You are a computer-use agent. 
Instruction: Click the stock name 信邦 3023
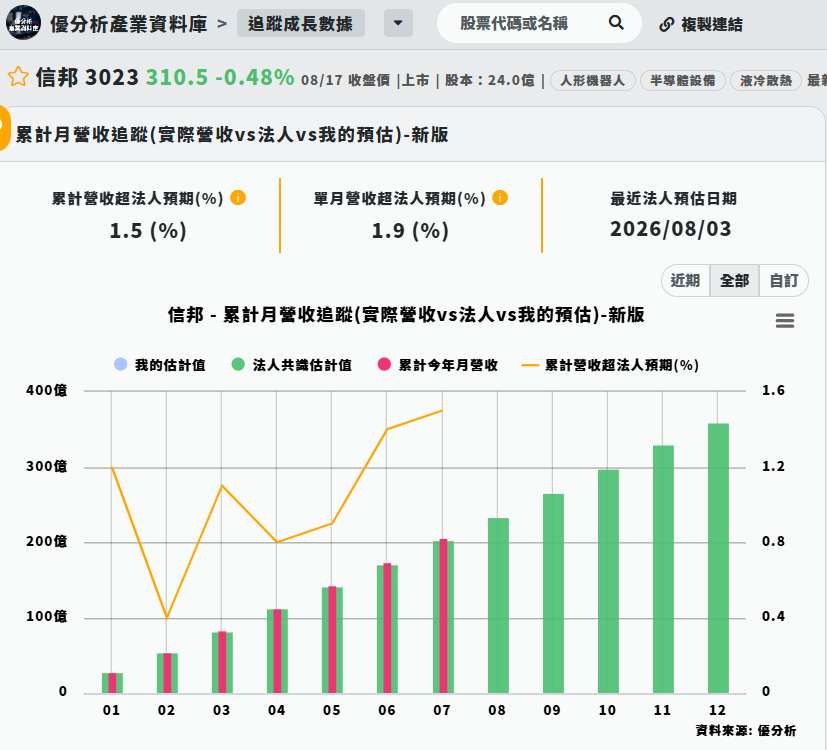pyautogui.click(x=88, y=78)
